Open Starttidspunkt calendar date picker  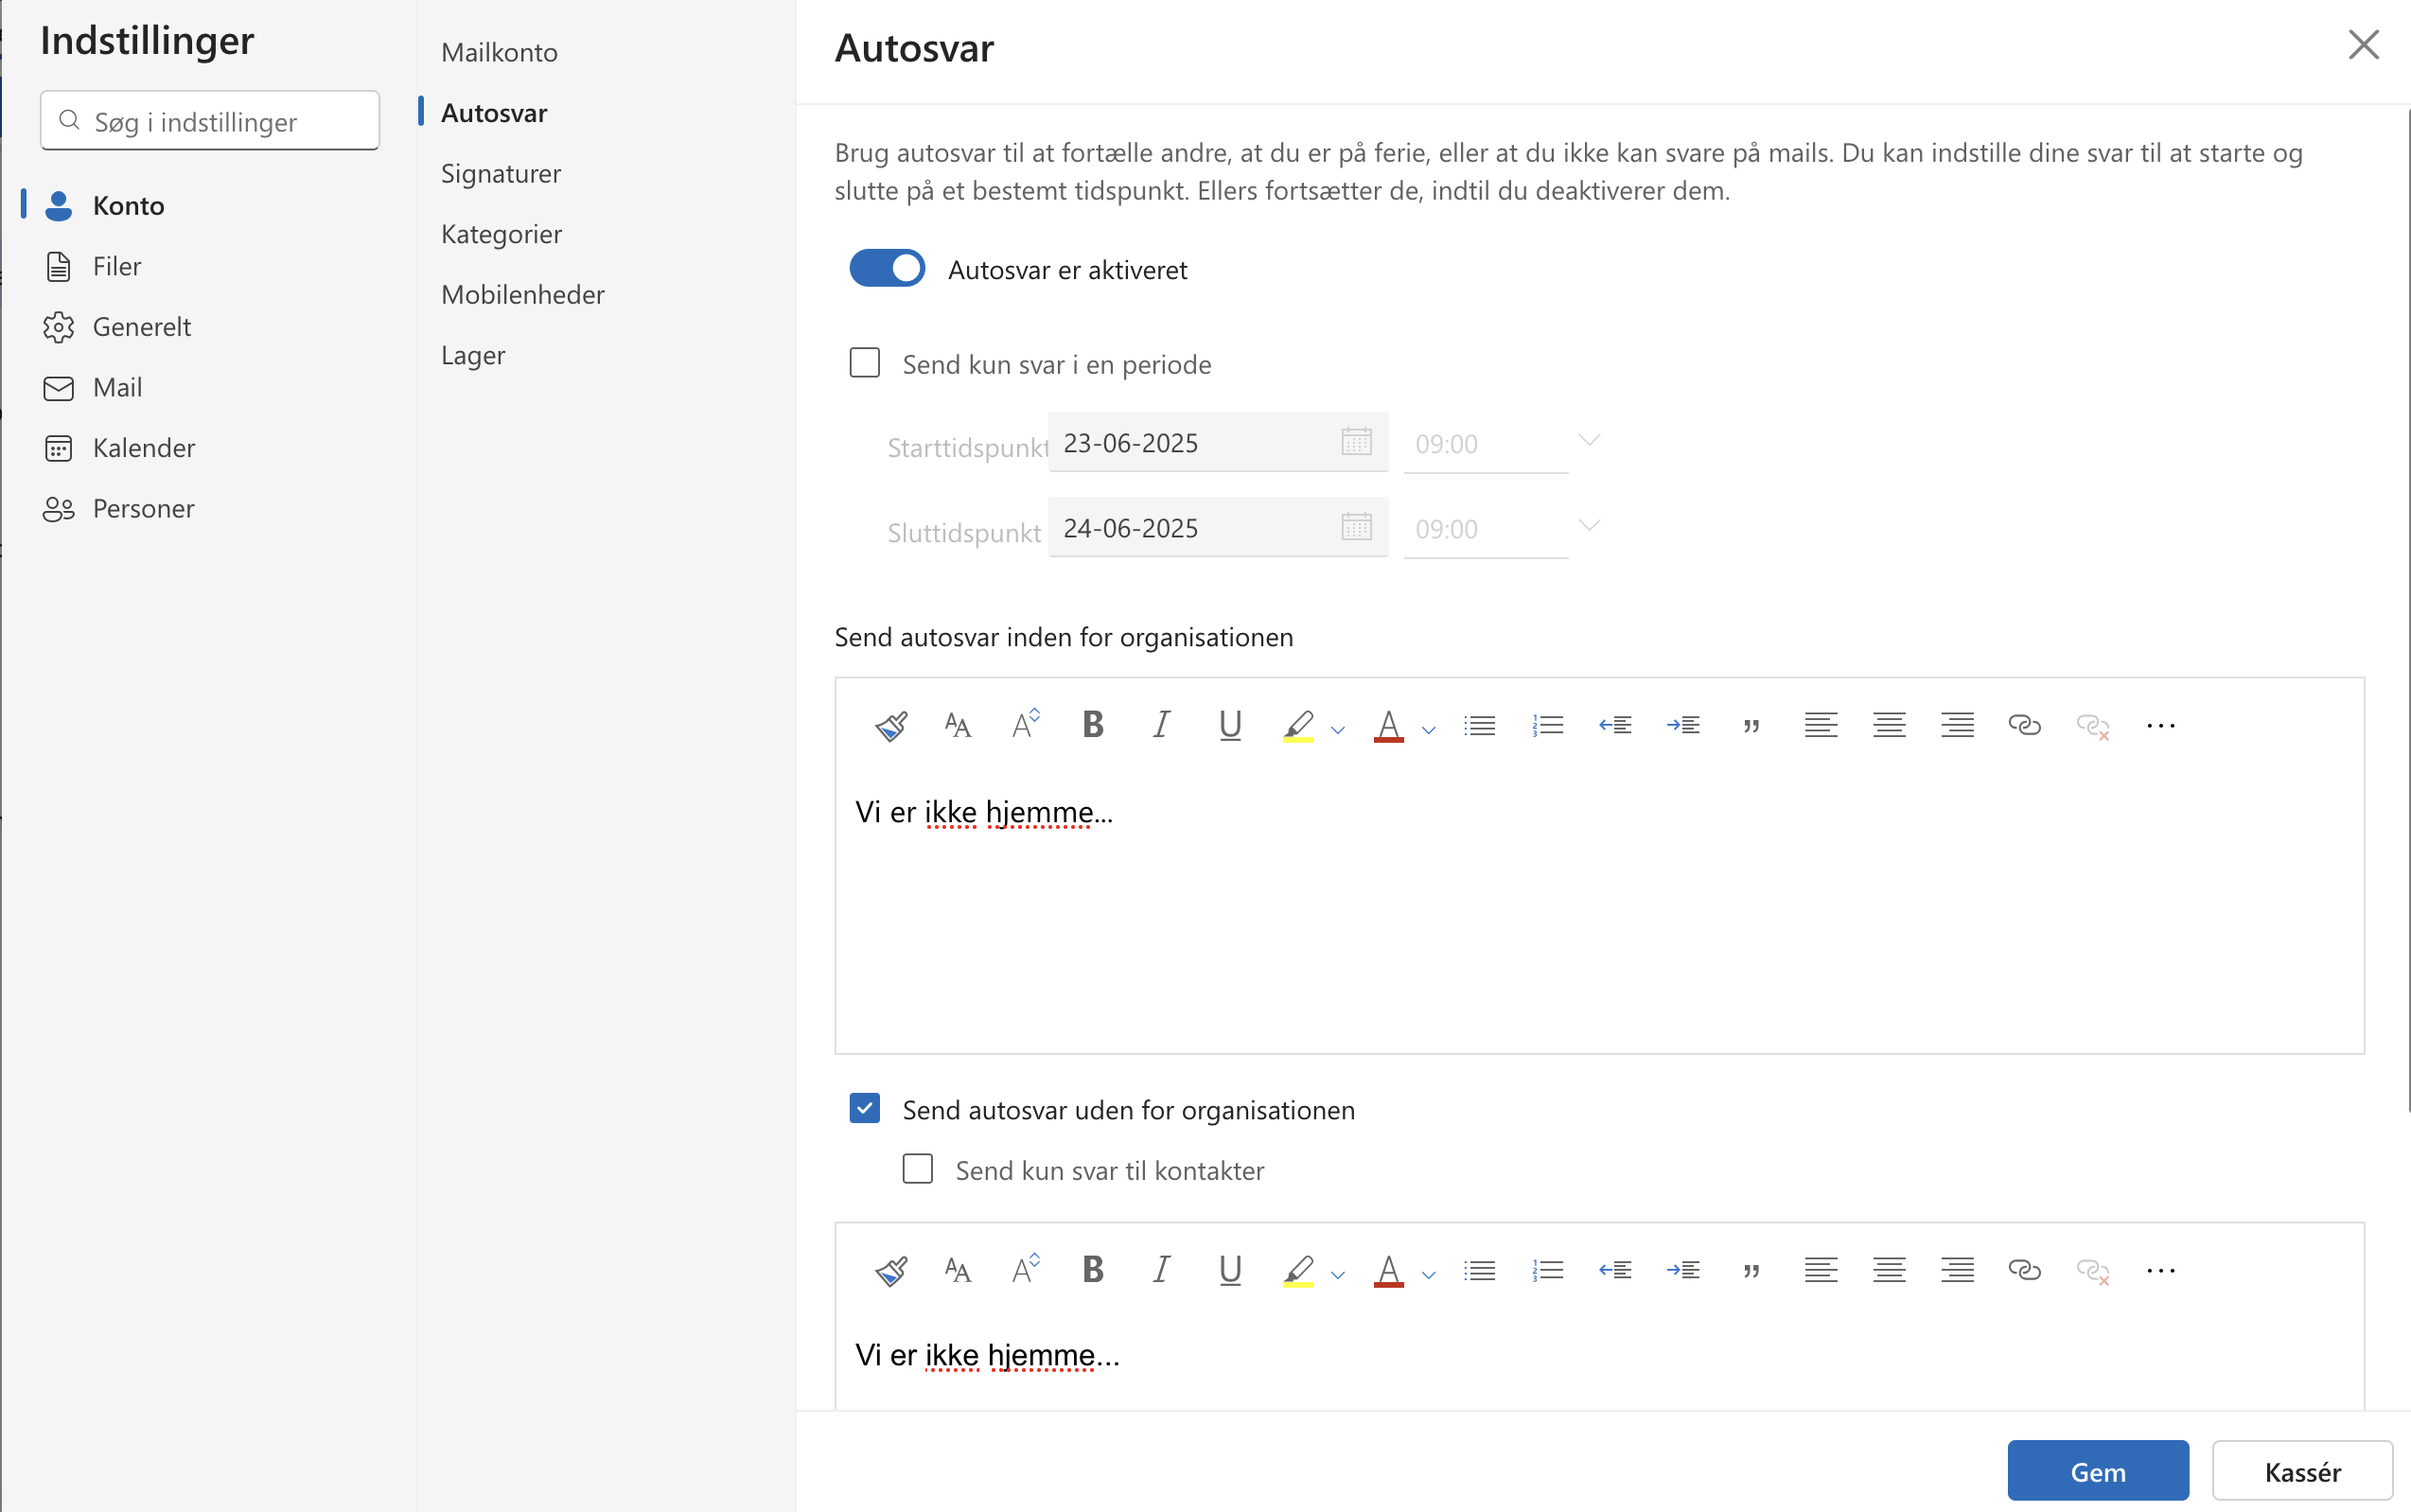pyautogui.click(x=1356, y=441)
